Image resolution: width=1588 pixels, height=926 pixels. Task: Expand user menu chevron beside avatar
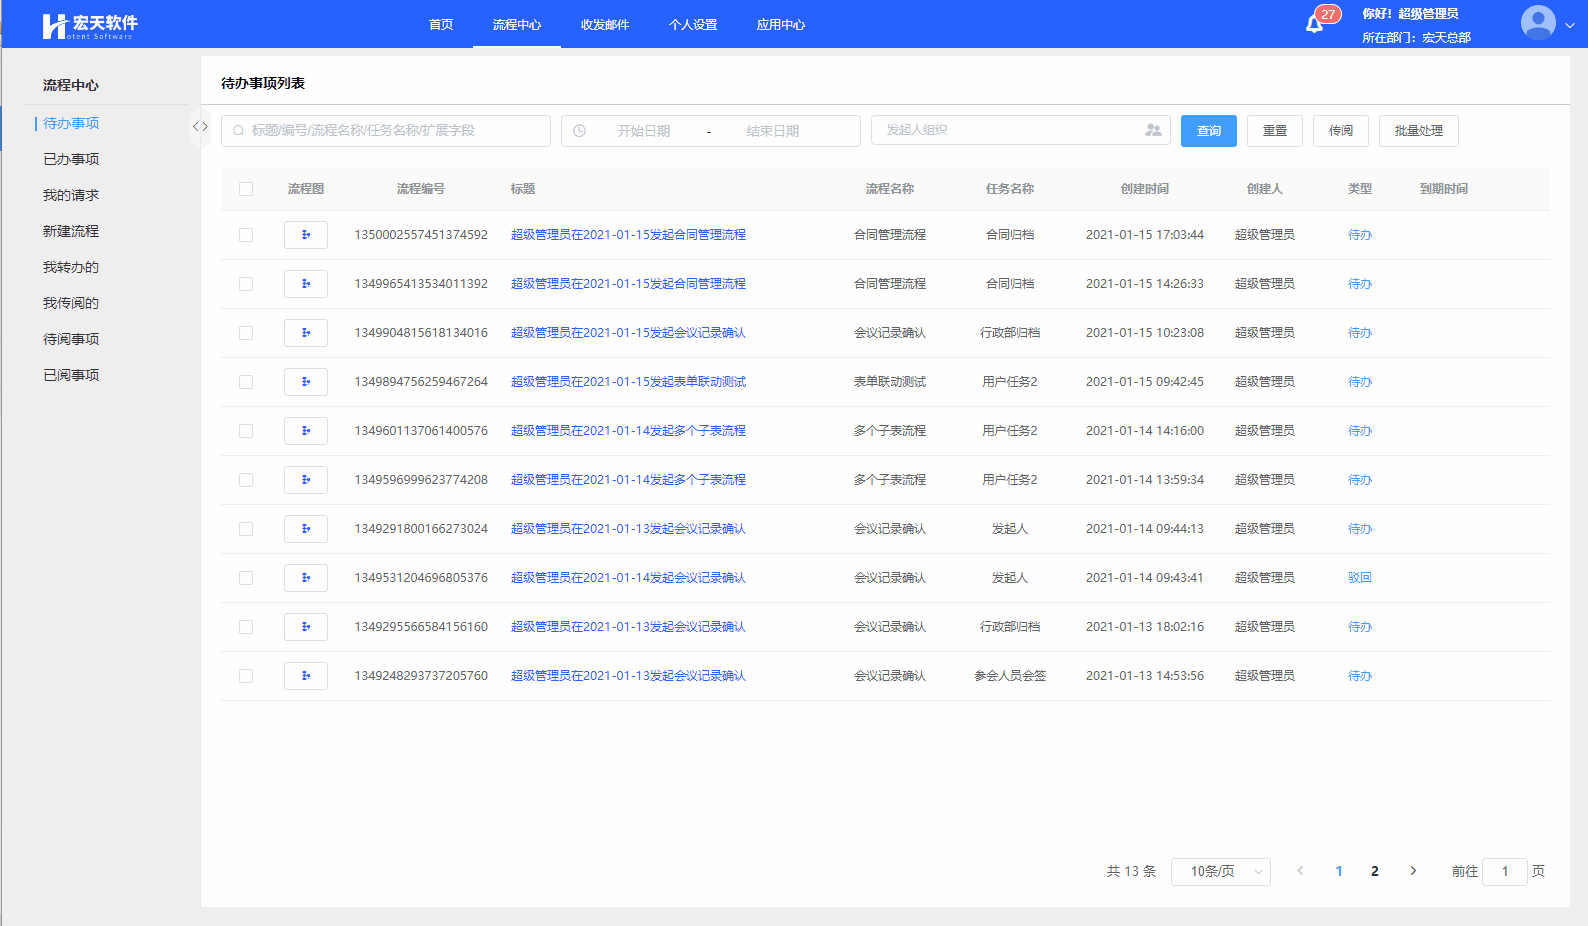tap(1570, 25)
